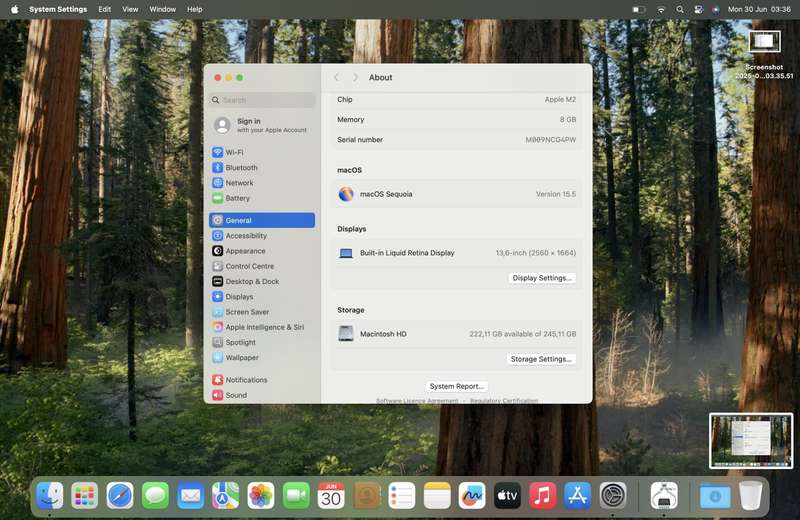The width and height of the screenshot is (800, 520).
Task: Open Wi-Fi settings in sidebar
Action: coord(262,152)
